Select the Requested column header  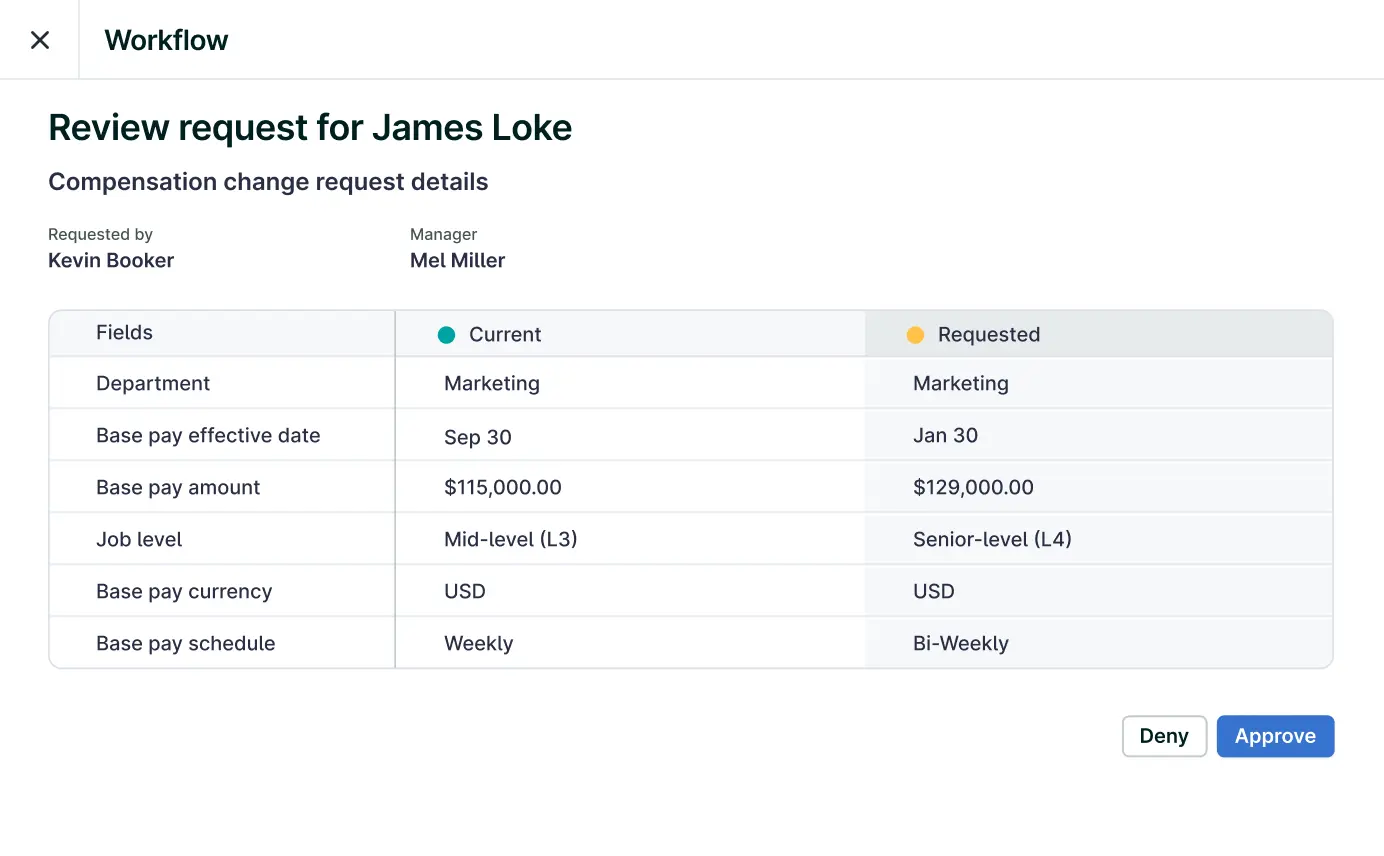pyautogui.click(x=988, y=335)
